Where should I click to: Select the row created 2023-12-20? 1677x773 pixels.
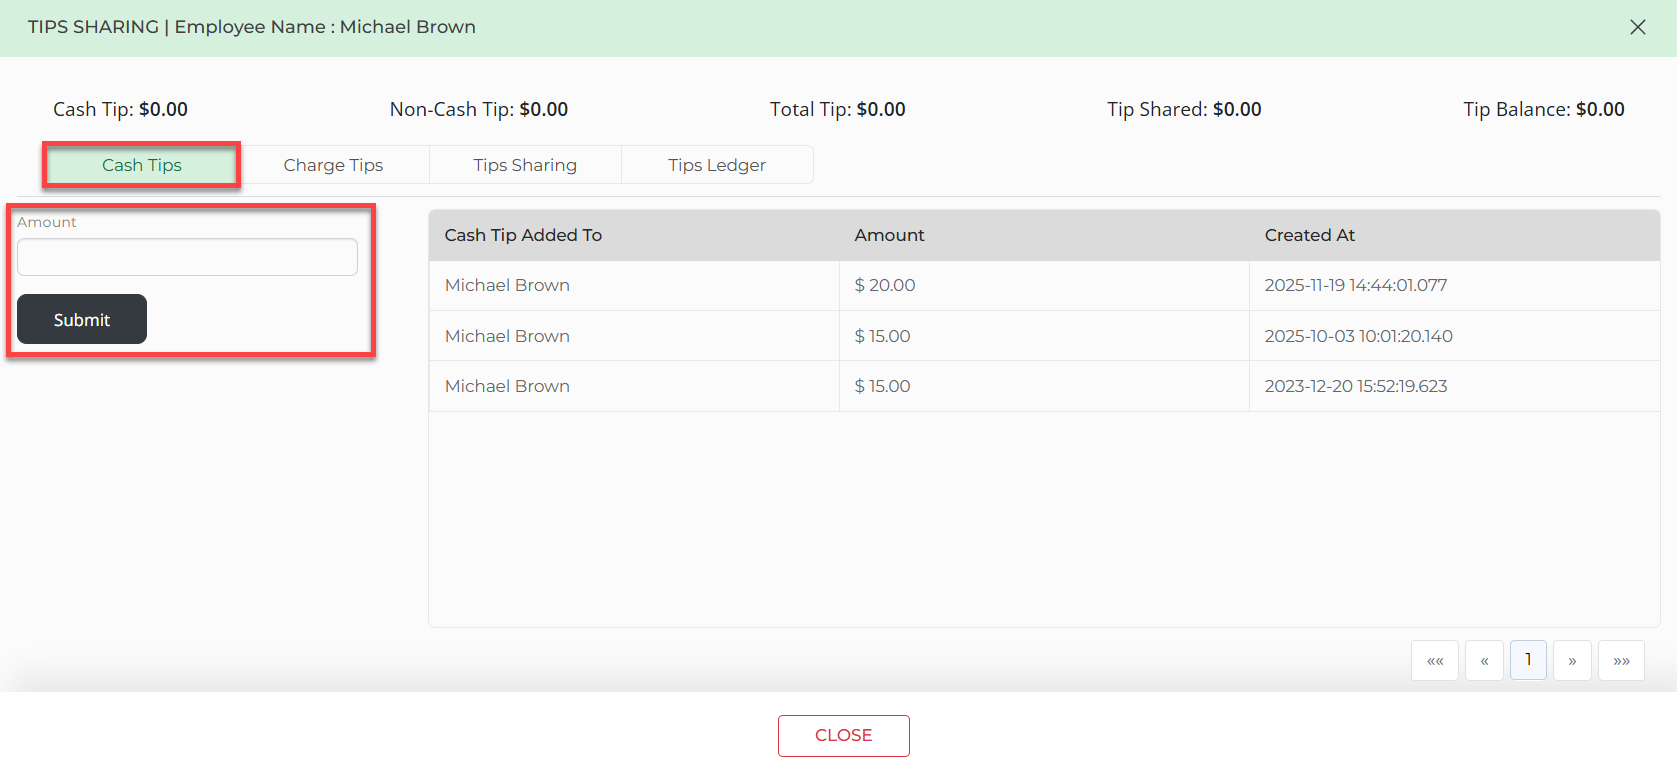tap(1355, 386)
